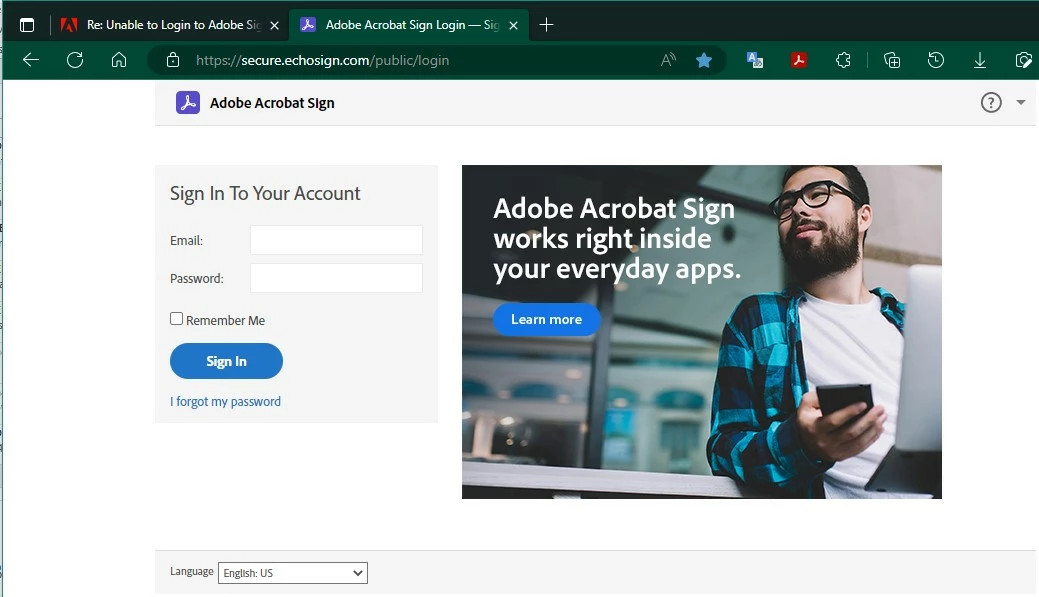Enable the Remember Me checkbox
The image size is (1039, 597).
pyautogui.click(x=176, y=319)
